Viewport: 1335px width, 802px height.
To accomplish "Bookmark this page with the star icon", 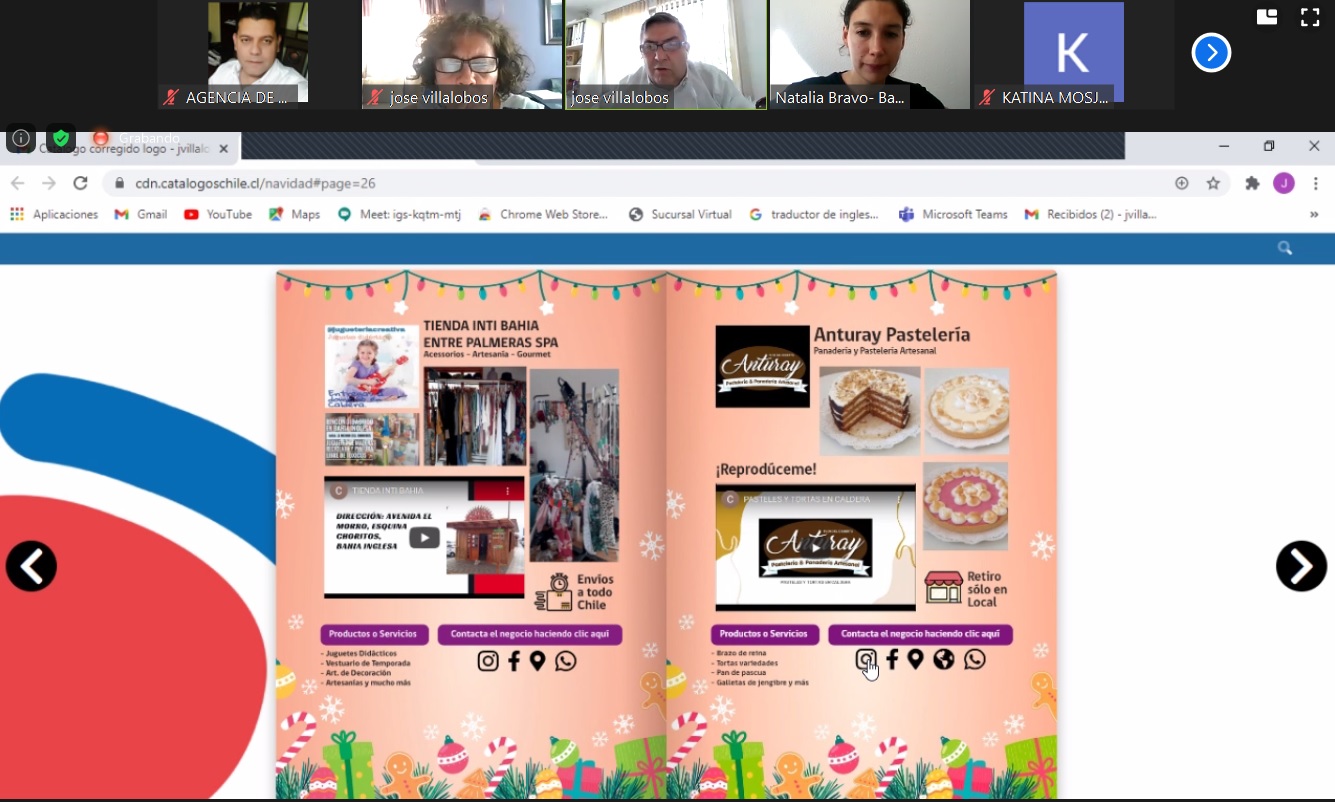I will (1213, 183).
